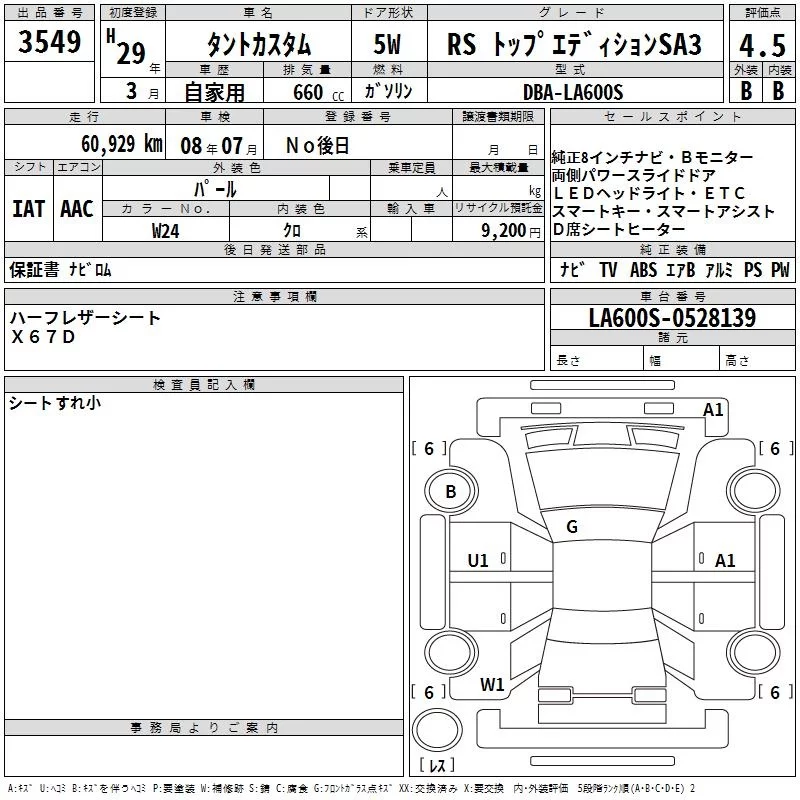Image resolution: width=800 pixels, height=800 pixels.
Task: Select the セールスポイント header
Action: click(x=672, y=116)
